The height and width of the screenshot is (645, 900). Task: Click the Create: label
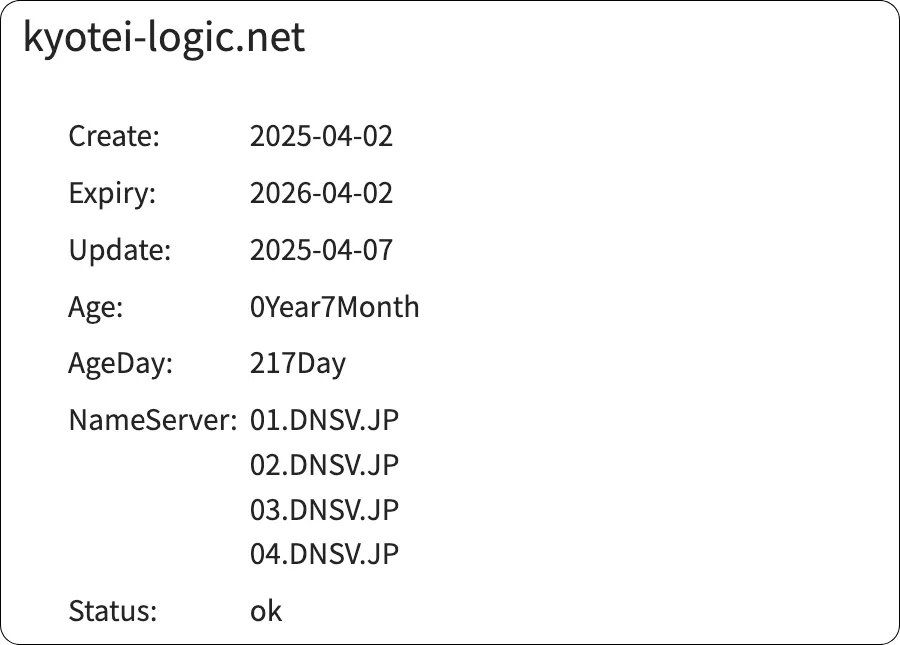click(114, 136)
